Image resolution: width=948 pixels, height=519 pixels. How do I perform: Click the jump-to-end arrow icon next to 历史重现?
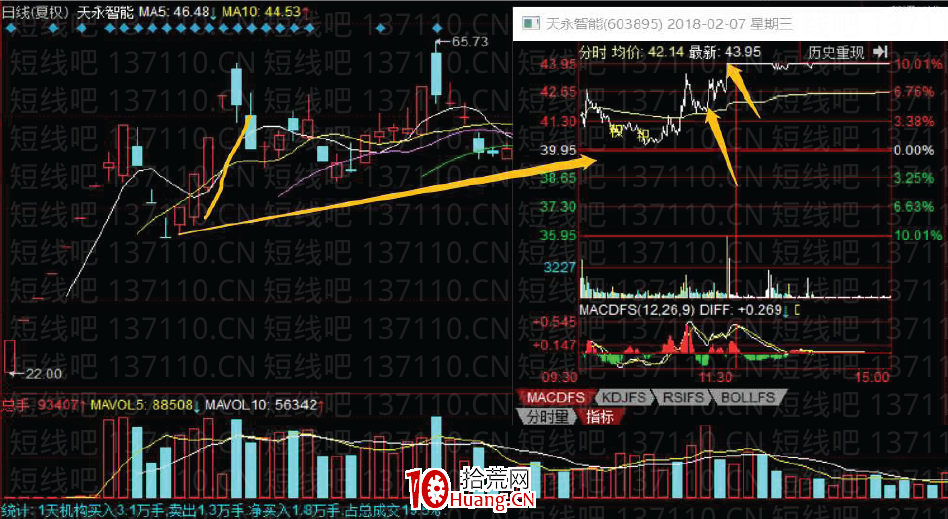click(880, 52)
